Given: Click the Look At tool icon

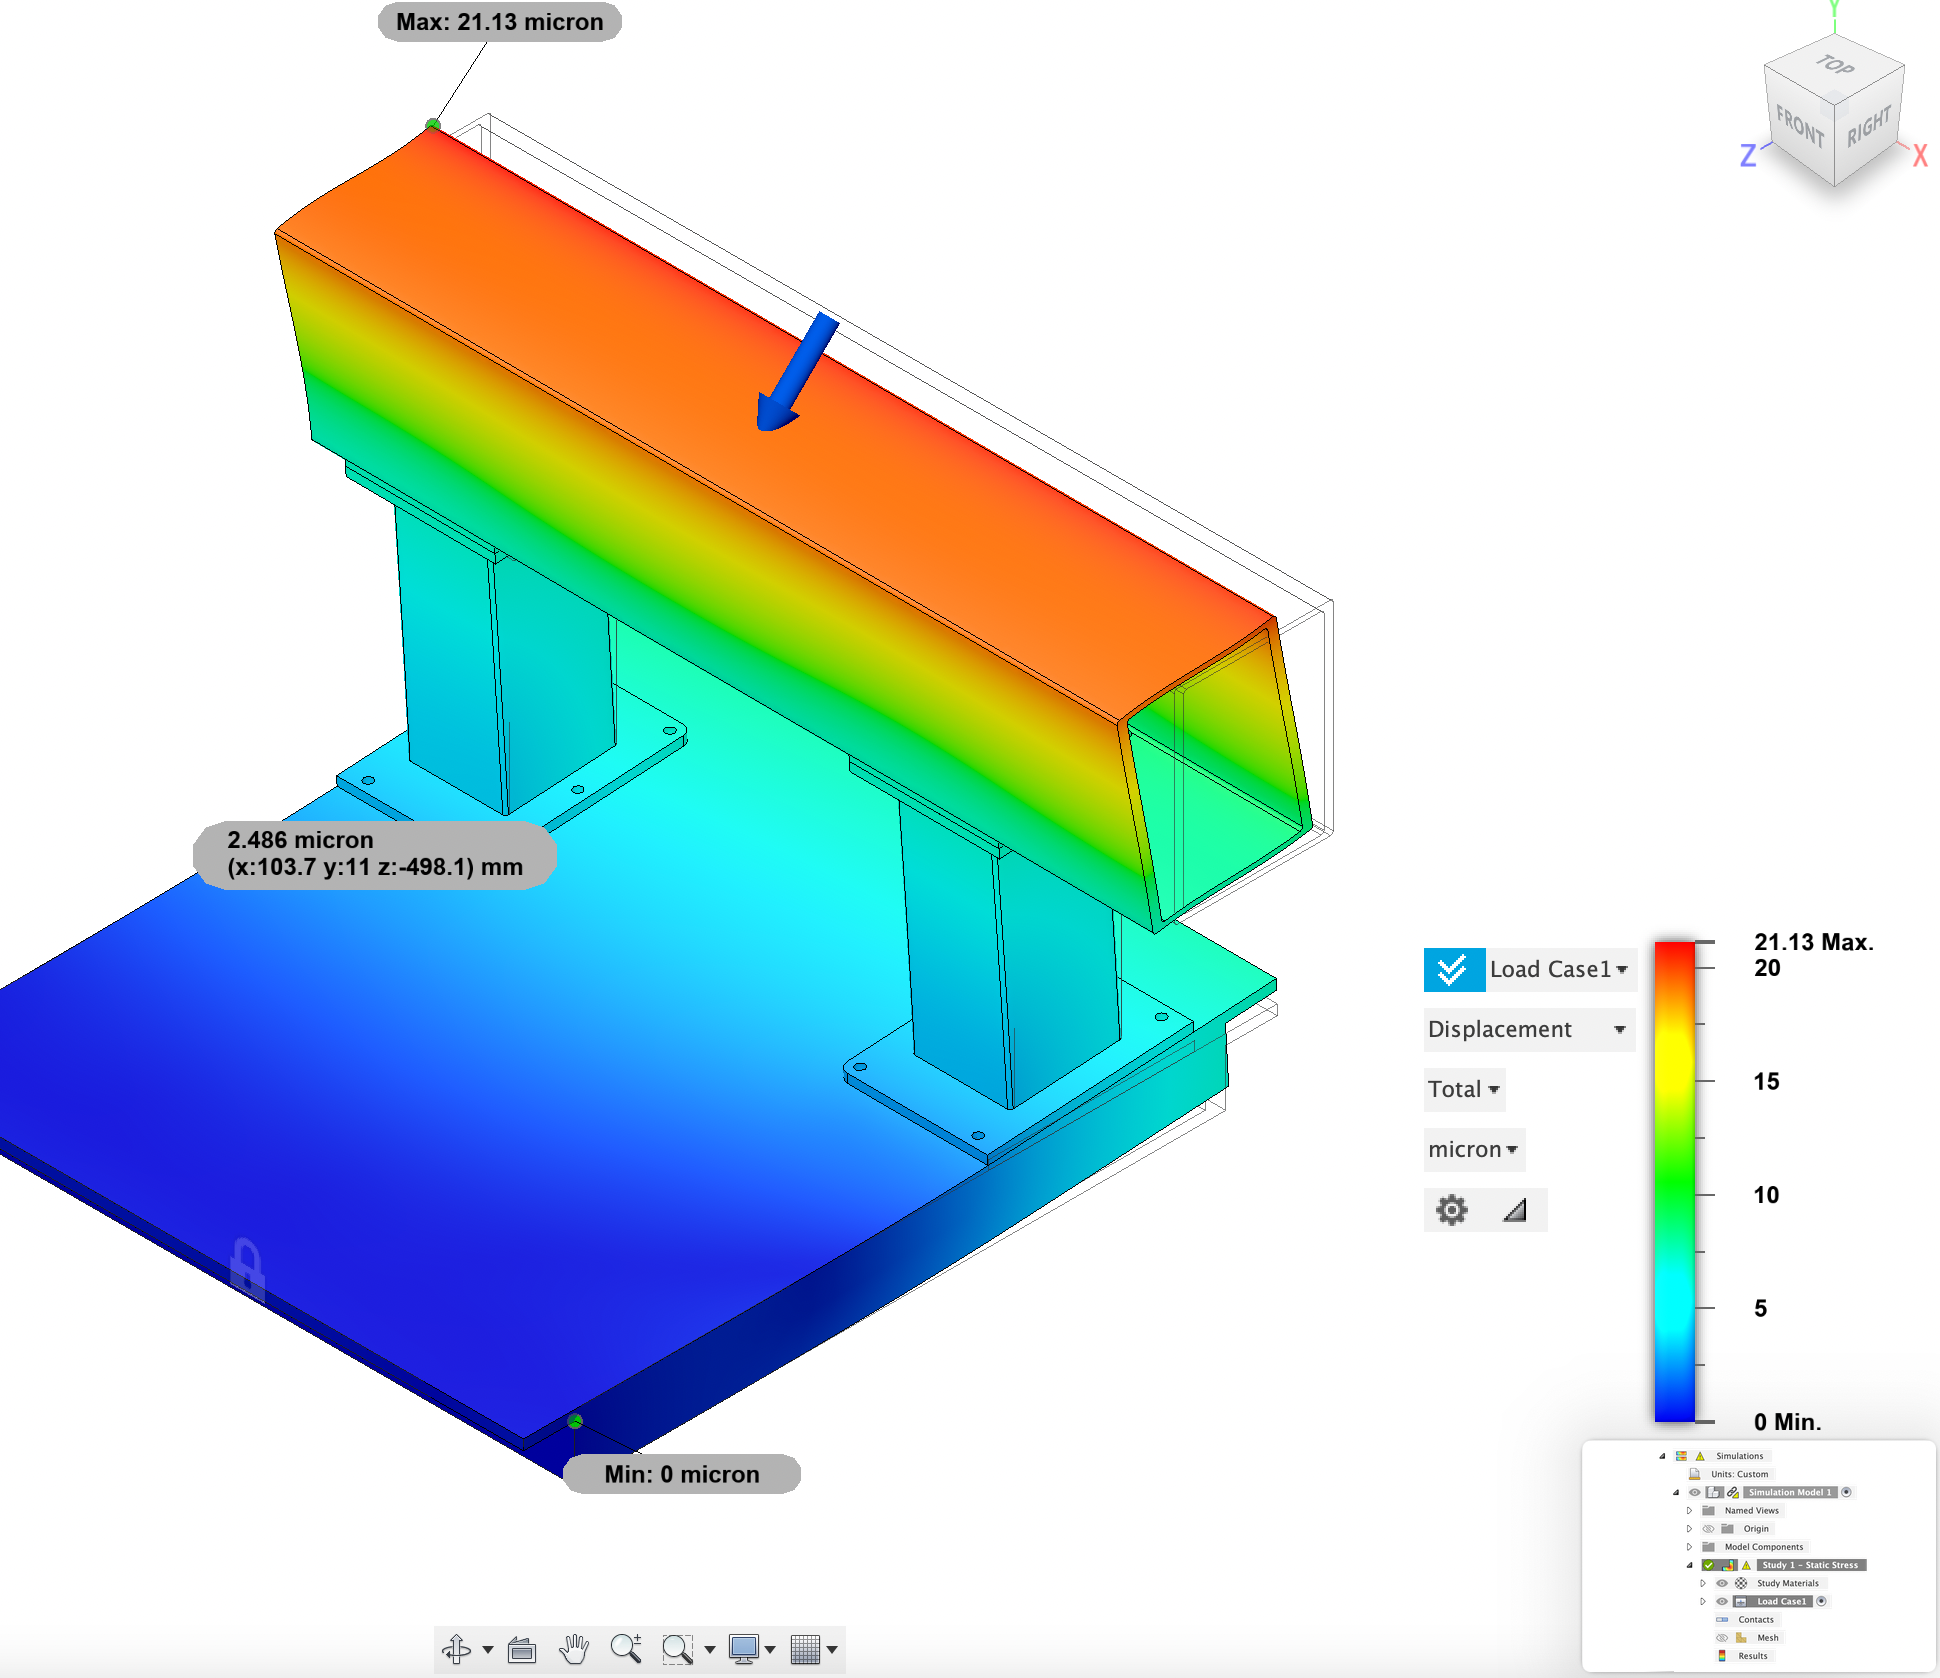Looking at the screenshot, I should (522, 1649).
